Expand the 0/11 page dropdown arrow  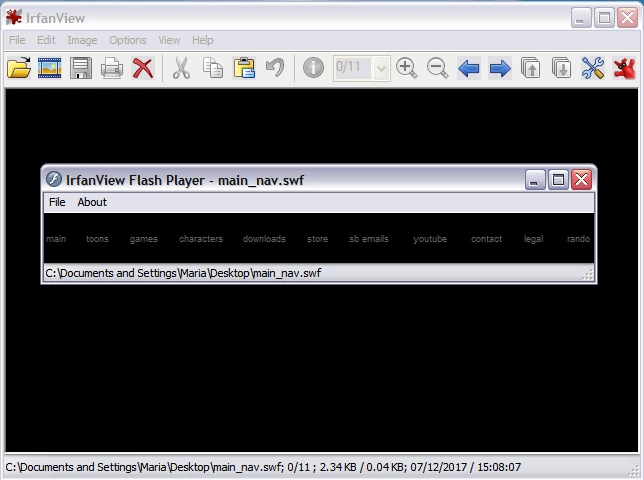tap(382, 68)
